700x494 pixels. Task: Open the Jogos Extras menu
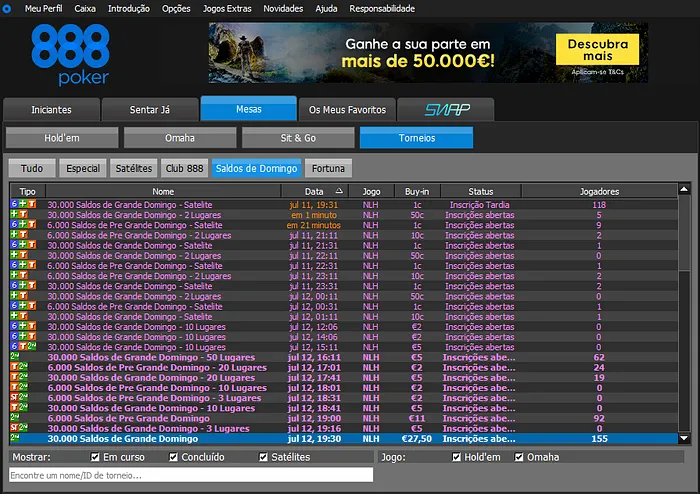pos(227,8)
